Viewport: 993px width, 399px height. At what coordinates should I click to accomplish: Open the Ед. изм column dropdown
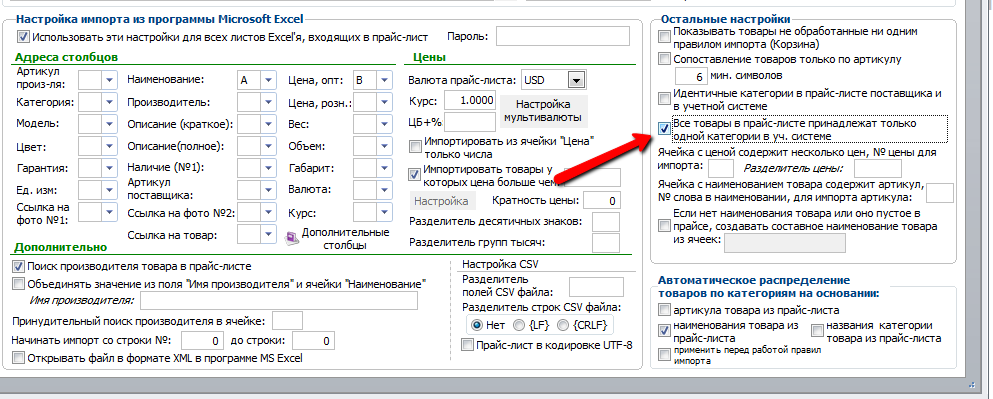110,190
